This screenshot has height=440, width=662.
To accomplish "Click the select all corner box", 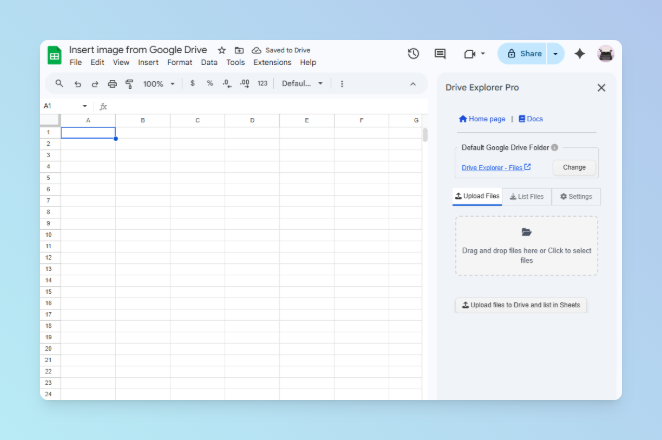I will tap(50, 120).
